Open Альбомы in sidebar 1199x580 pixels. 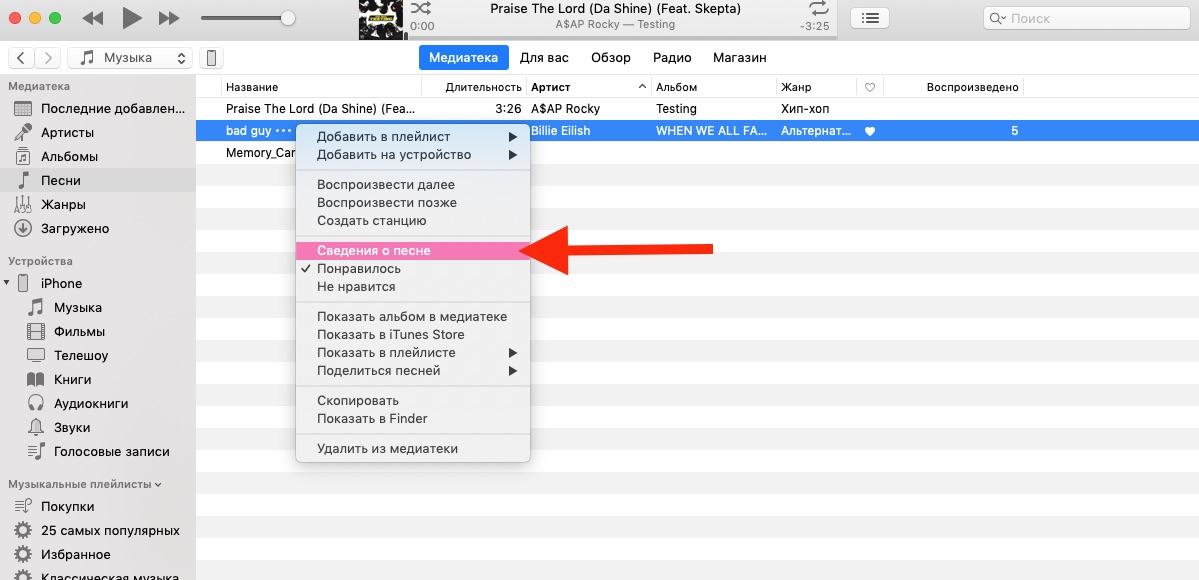click(x=98, y=157)
